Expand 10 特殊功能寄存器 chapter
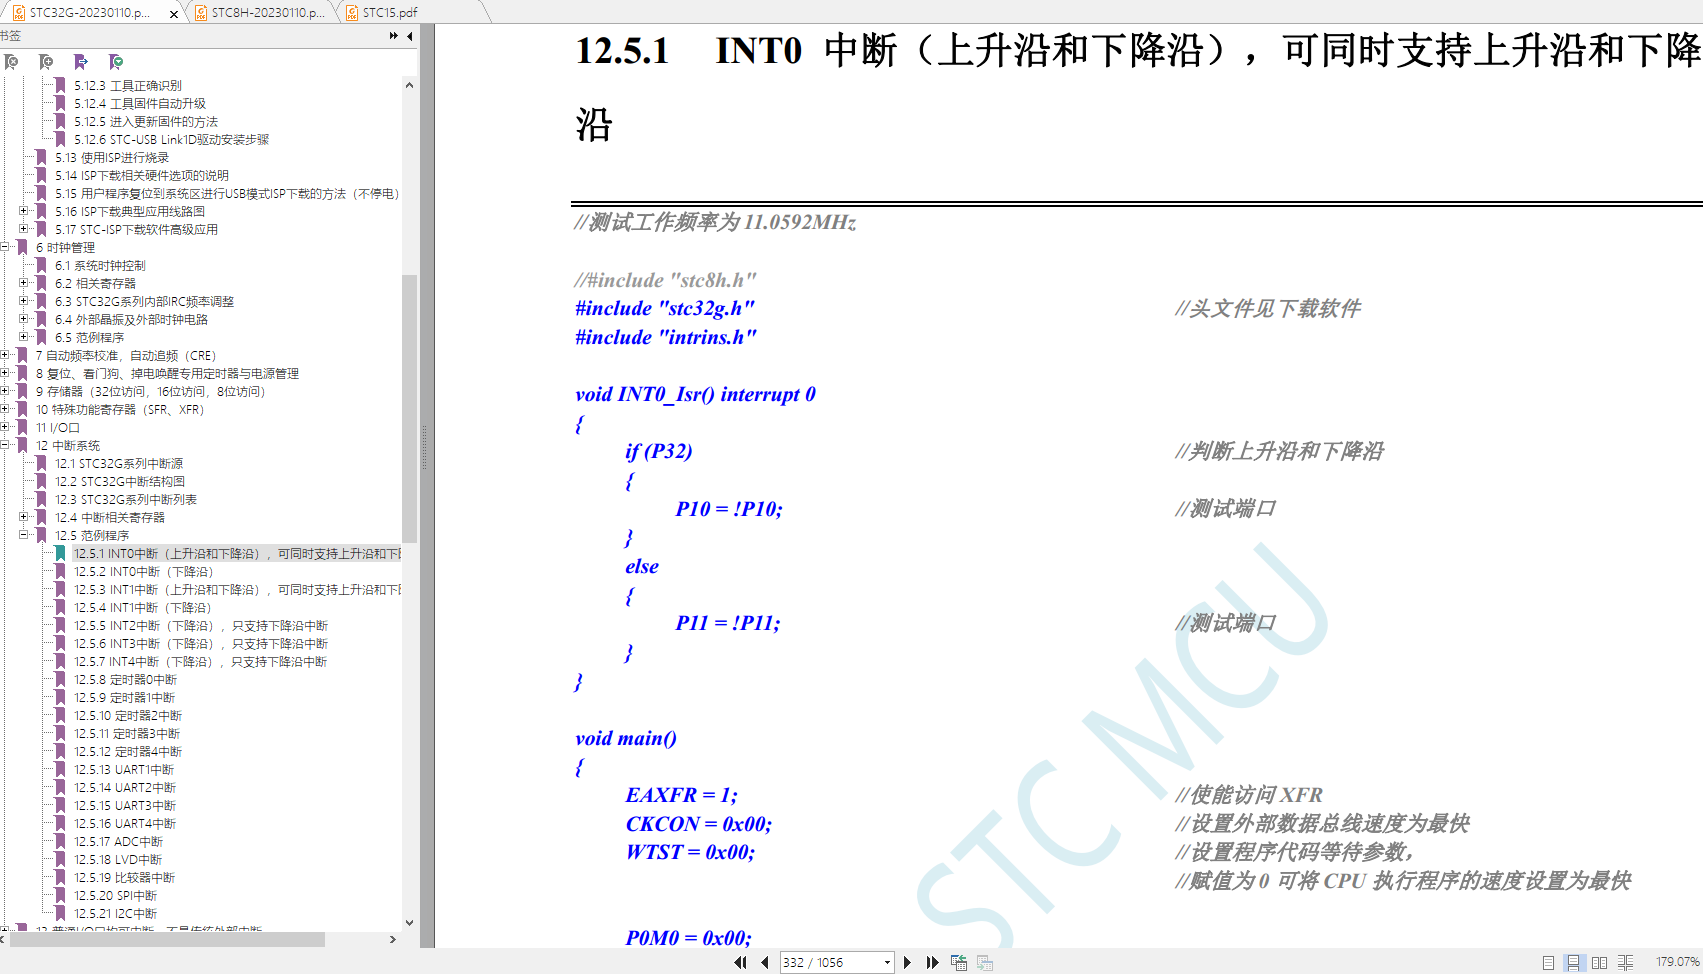 pyautogui.click(x=5, y=409)
